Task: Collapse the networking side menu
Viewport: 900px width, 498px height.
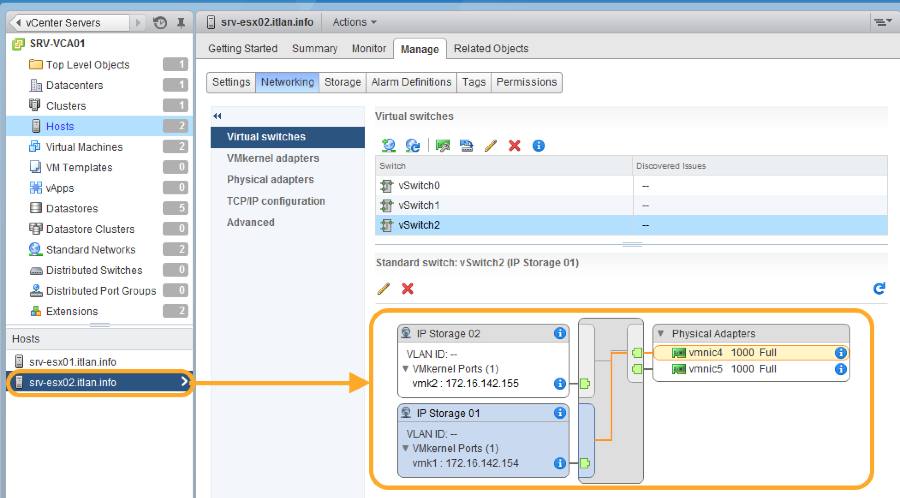Action: 218,115
